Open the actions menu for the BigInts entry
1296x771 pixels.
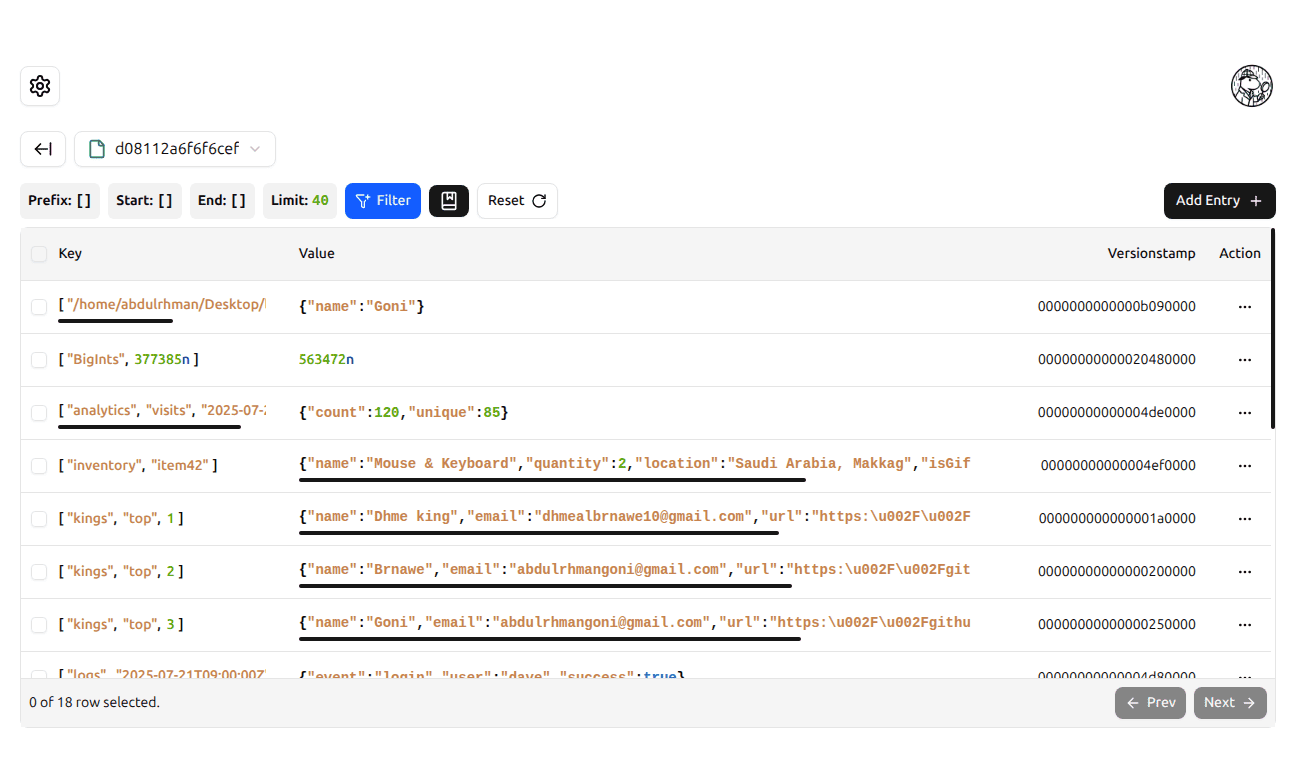(x=1245, y=359)
